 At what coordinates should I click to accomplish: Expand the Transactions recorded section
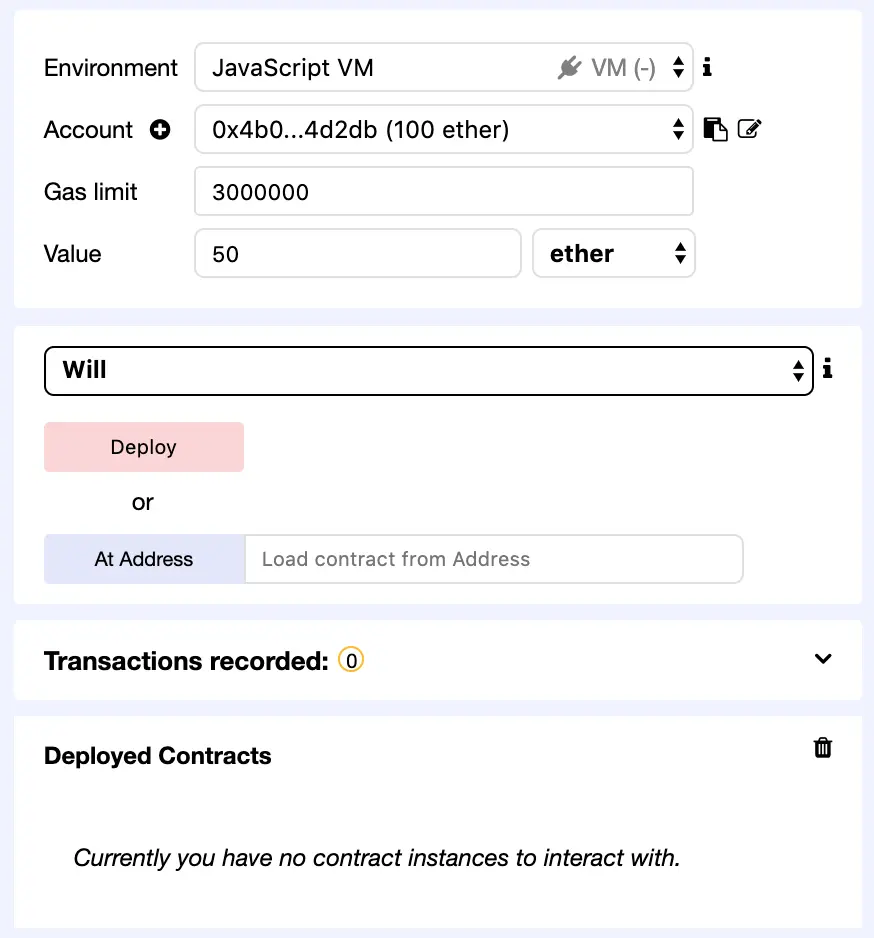point(823,659)
